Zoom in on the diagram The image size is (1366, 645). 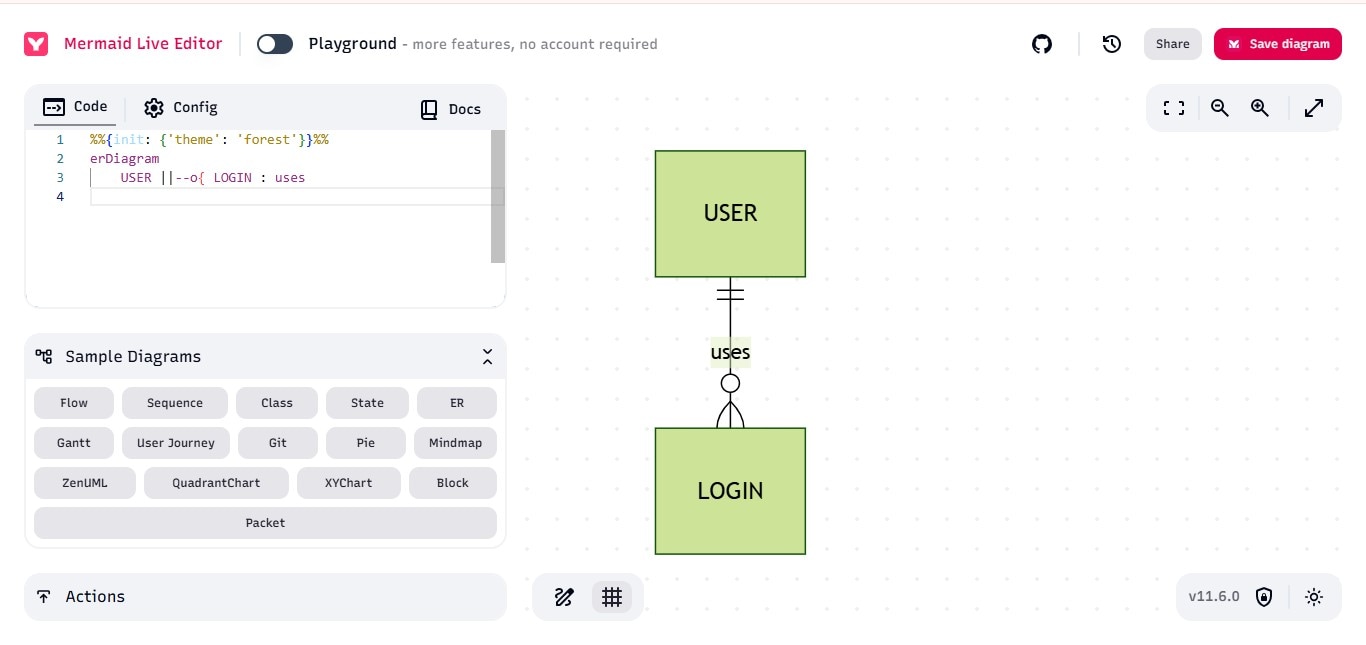click(x=1260, y=109)
